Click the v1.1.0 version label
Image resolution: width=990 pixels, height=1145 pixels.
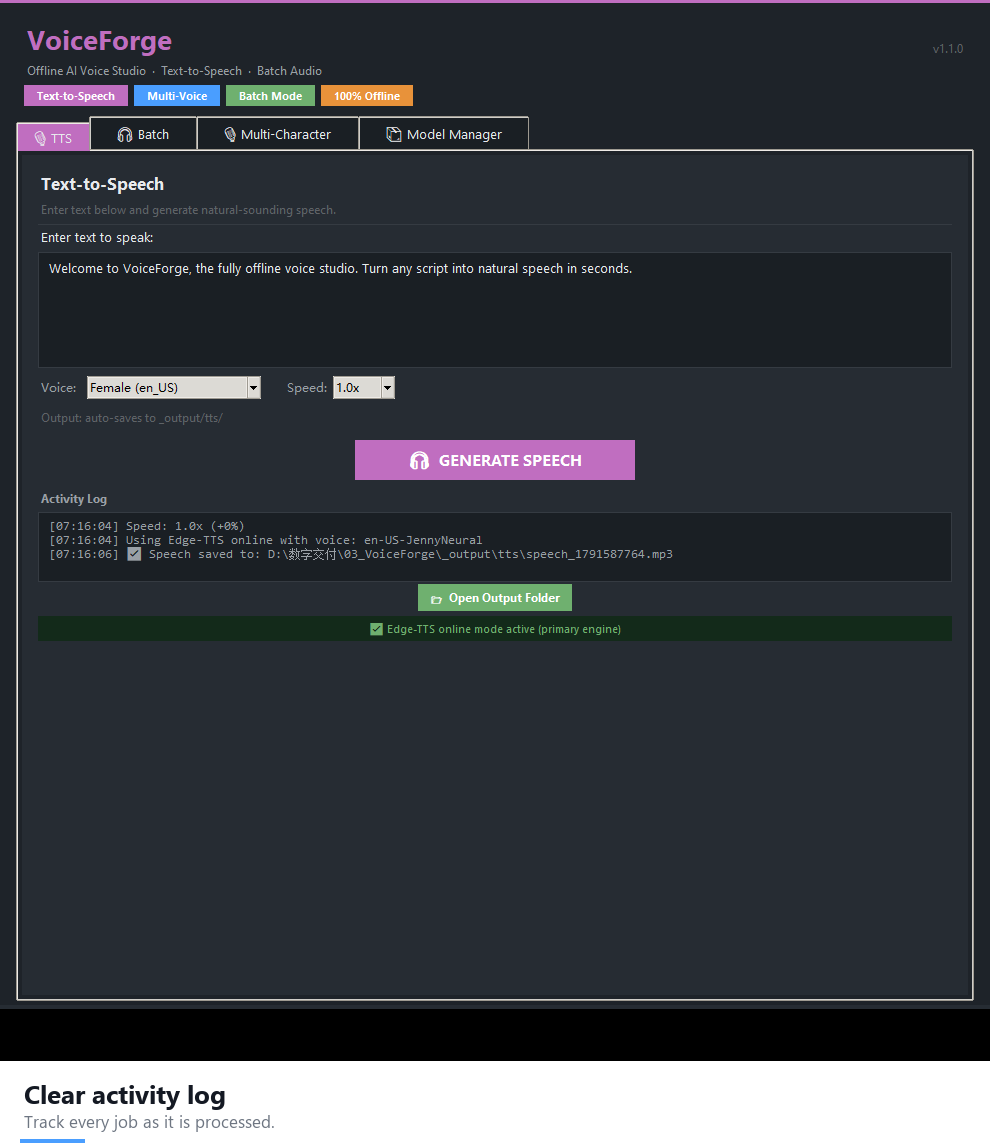click(948, 49)
